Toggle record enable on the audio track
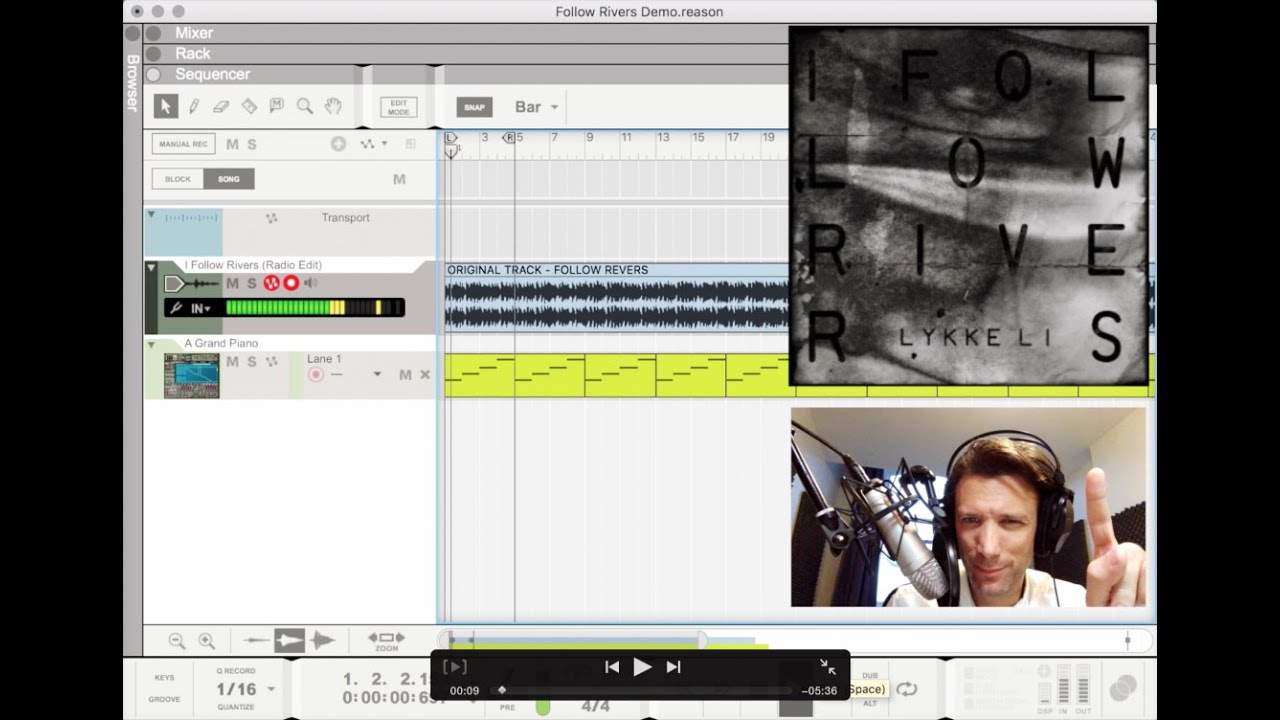1280x720 pixels. 291,283
